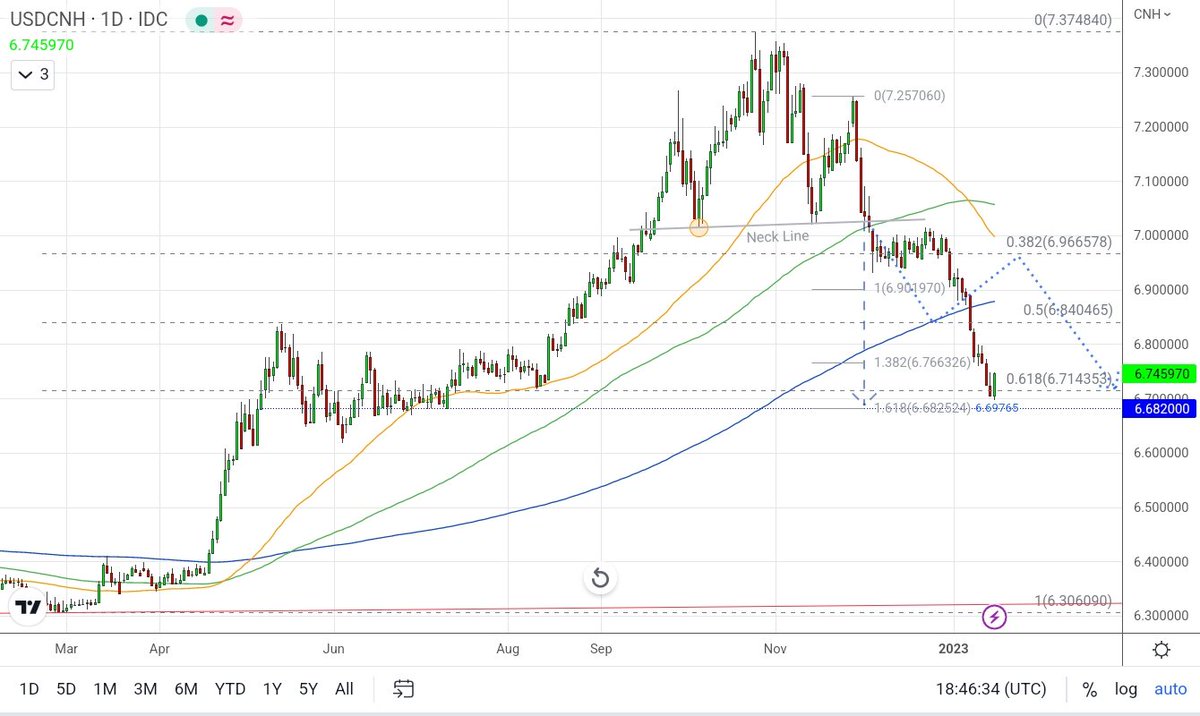Click the 1(6.901970) extension label
Image resolution: width=1200 pixels, height=716 pixels.
(910, 288)
